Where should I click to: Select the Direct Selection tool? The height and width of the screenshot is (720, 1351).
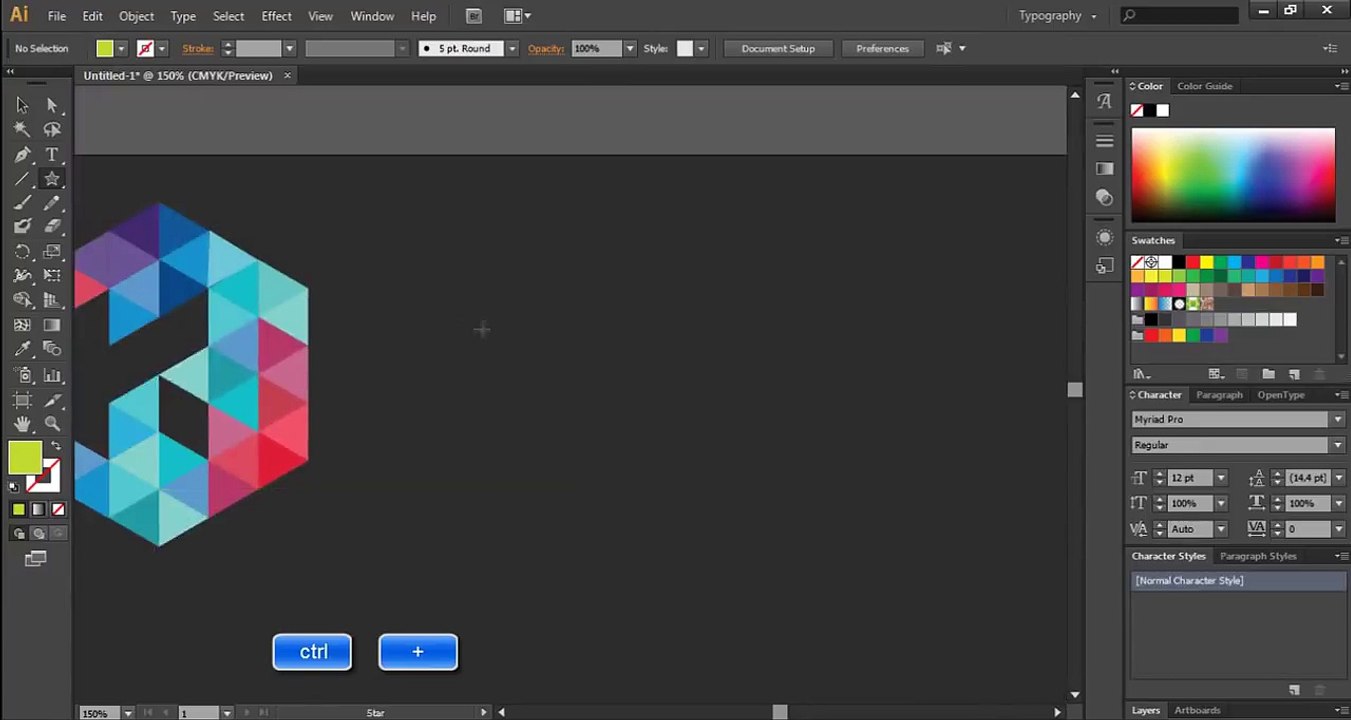pyautogui.click(x=52, y=105)
